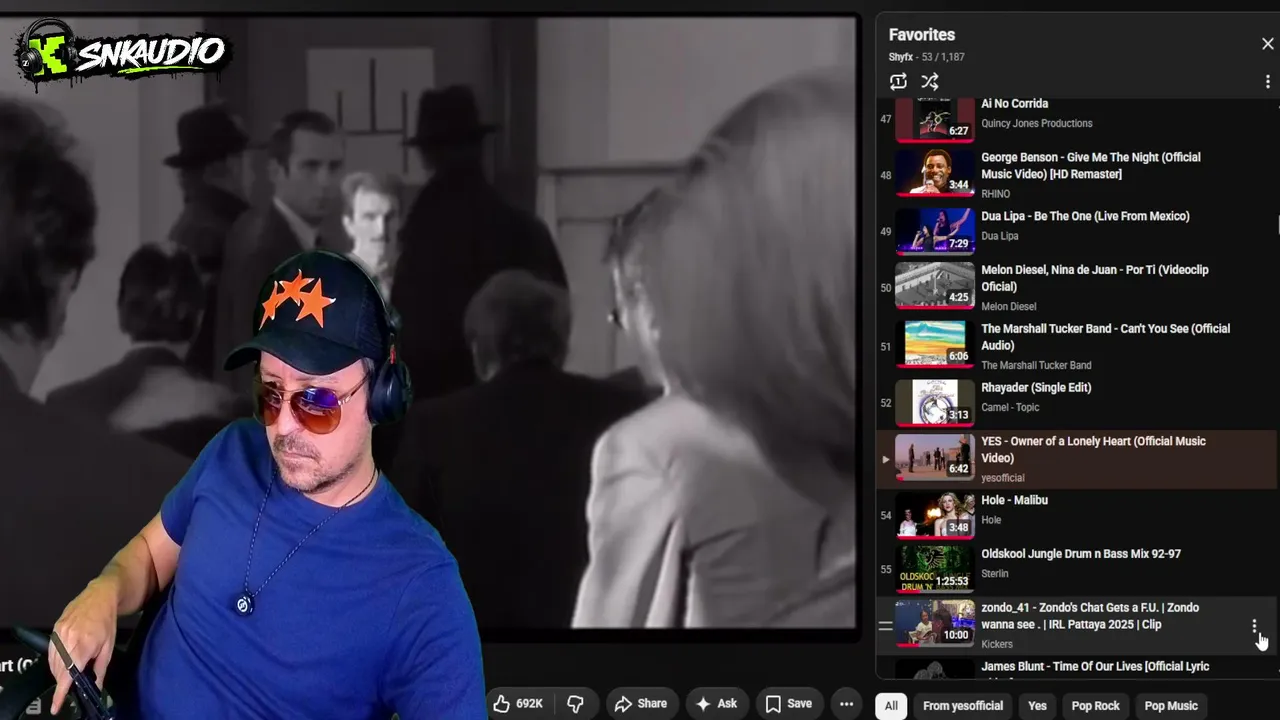Play the Dua Lipa Be The One thumbnail
Image resolution: width=1280 pixels, height=720 pixels.
[934, 231]
